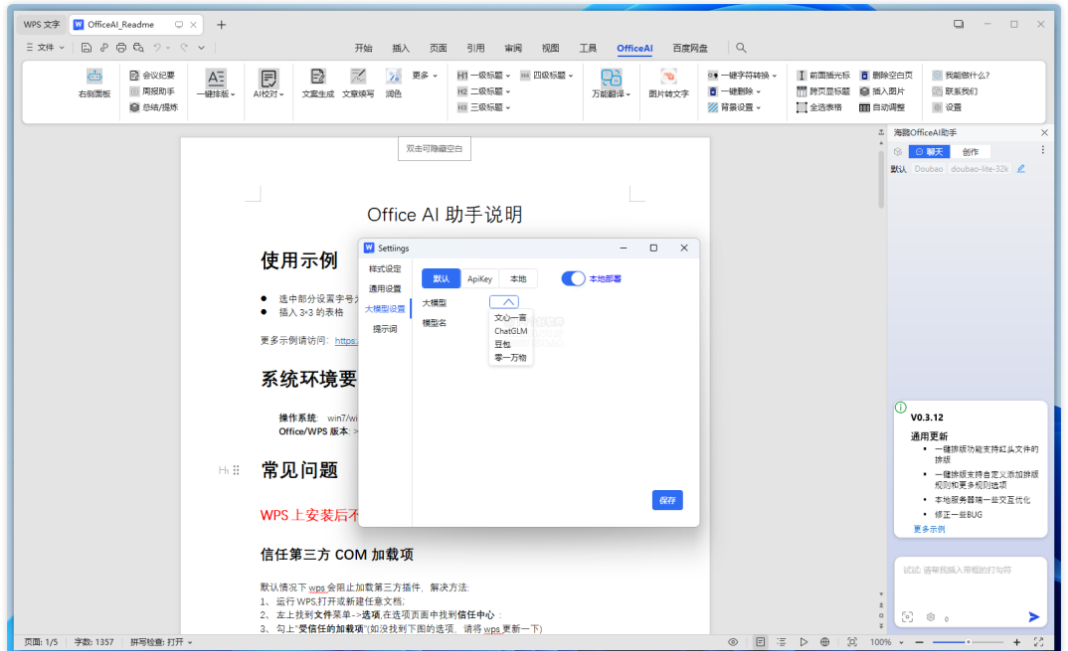Image resolution: width=1068 pixels, height=651 pixels.
Task: Switch to the ApiKey tab
Action: 480,279
